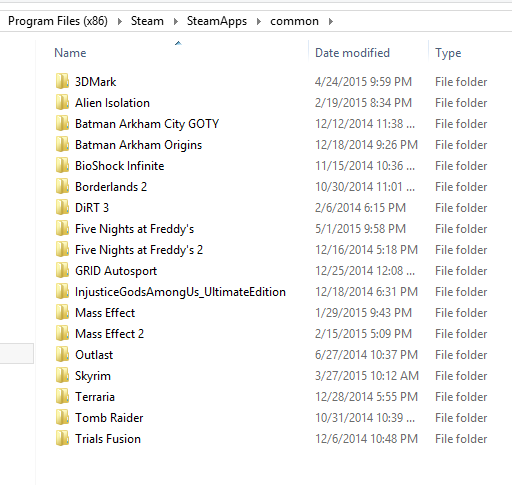The width and height of the screenshot is (512, 485).
Task: Navigate to SteamApps breadcrumb
Action: (x=217, y=21)
